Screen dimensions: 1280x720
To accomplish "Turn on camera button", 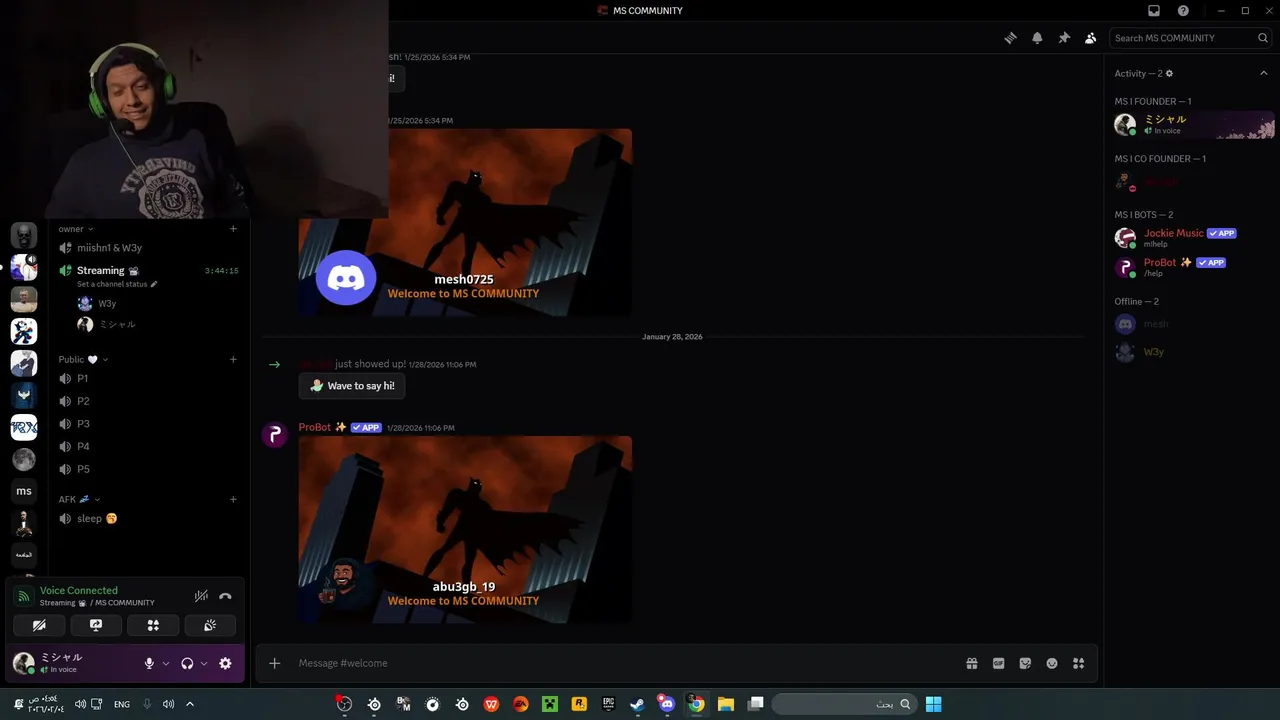I will [x=39, y=625].
